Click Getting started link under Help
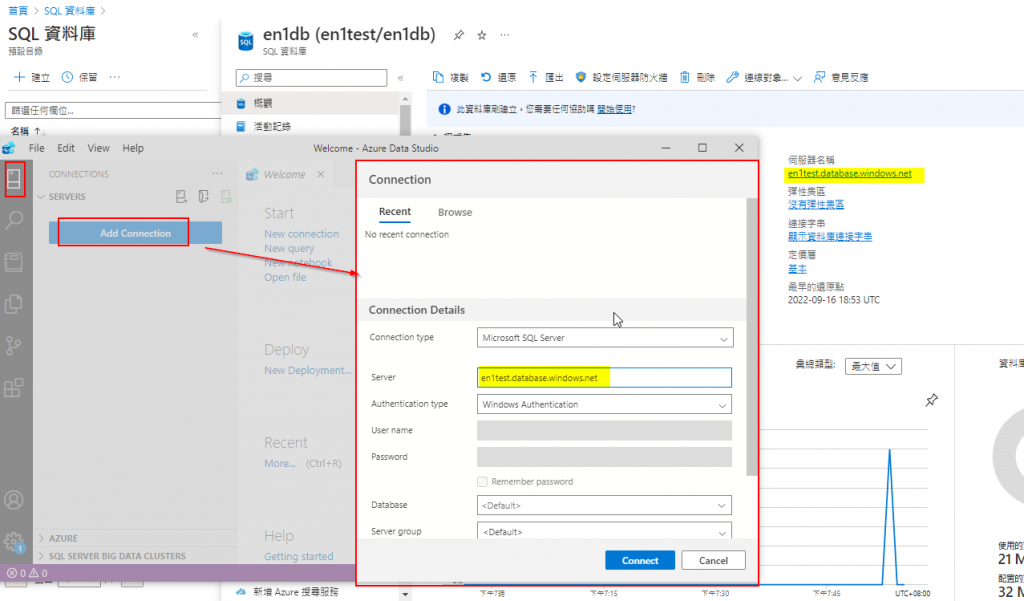This screenshot has width=1024, height=601. [298, 557]
